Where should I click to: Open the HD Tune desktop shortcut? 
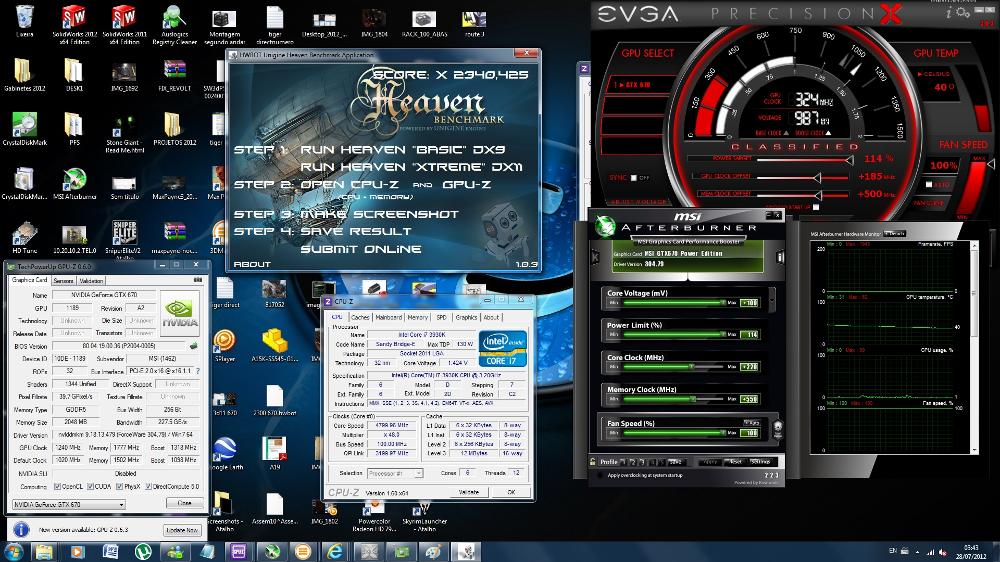[x=24, y=237]
